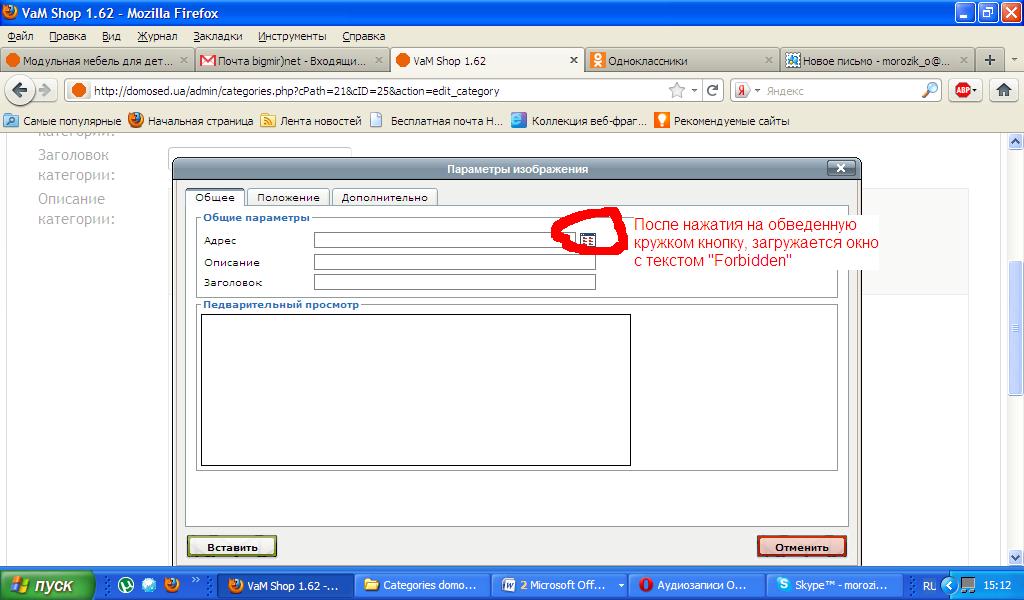The image size is (1024, 600).
Task: Open the Лента новостей feed bookmark
Action: point(310,121)
